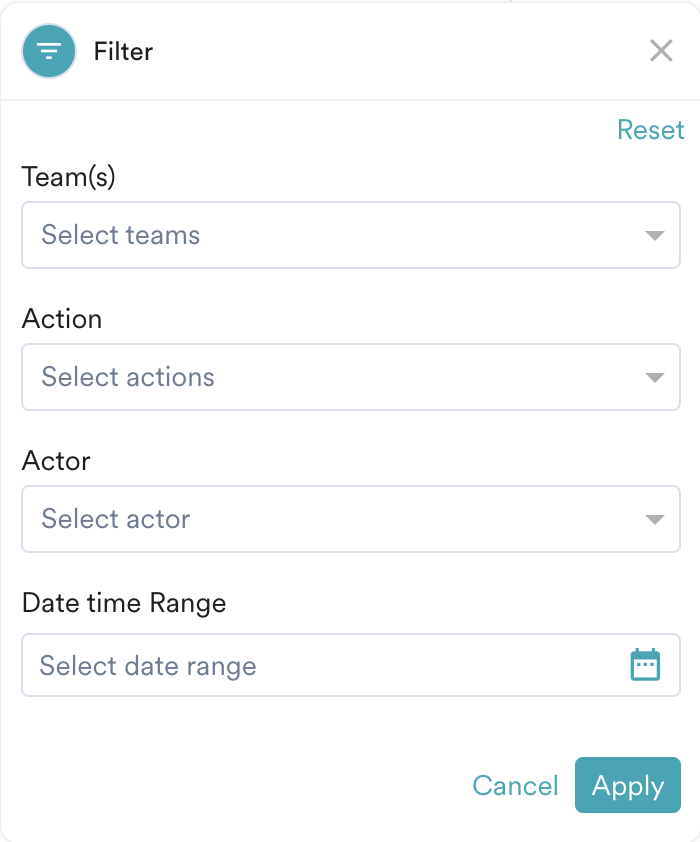Expand the Select actor dropdown arrow
The width and height of the screenshot is (700, 842).
click(654, 519)
